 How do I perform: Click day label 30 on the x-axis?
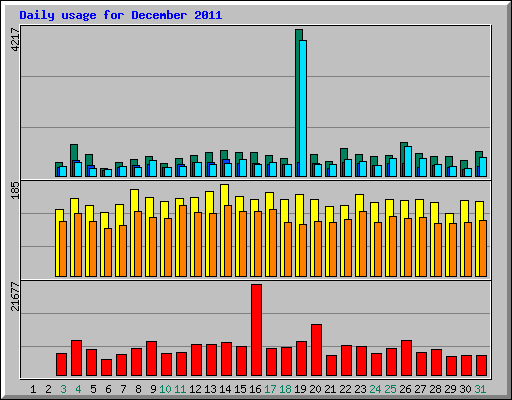click(x=465, y=389)
